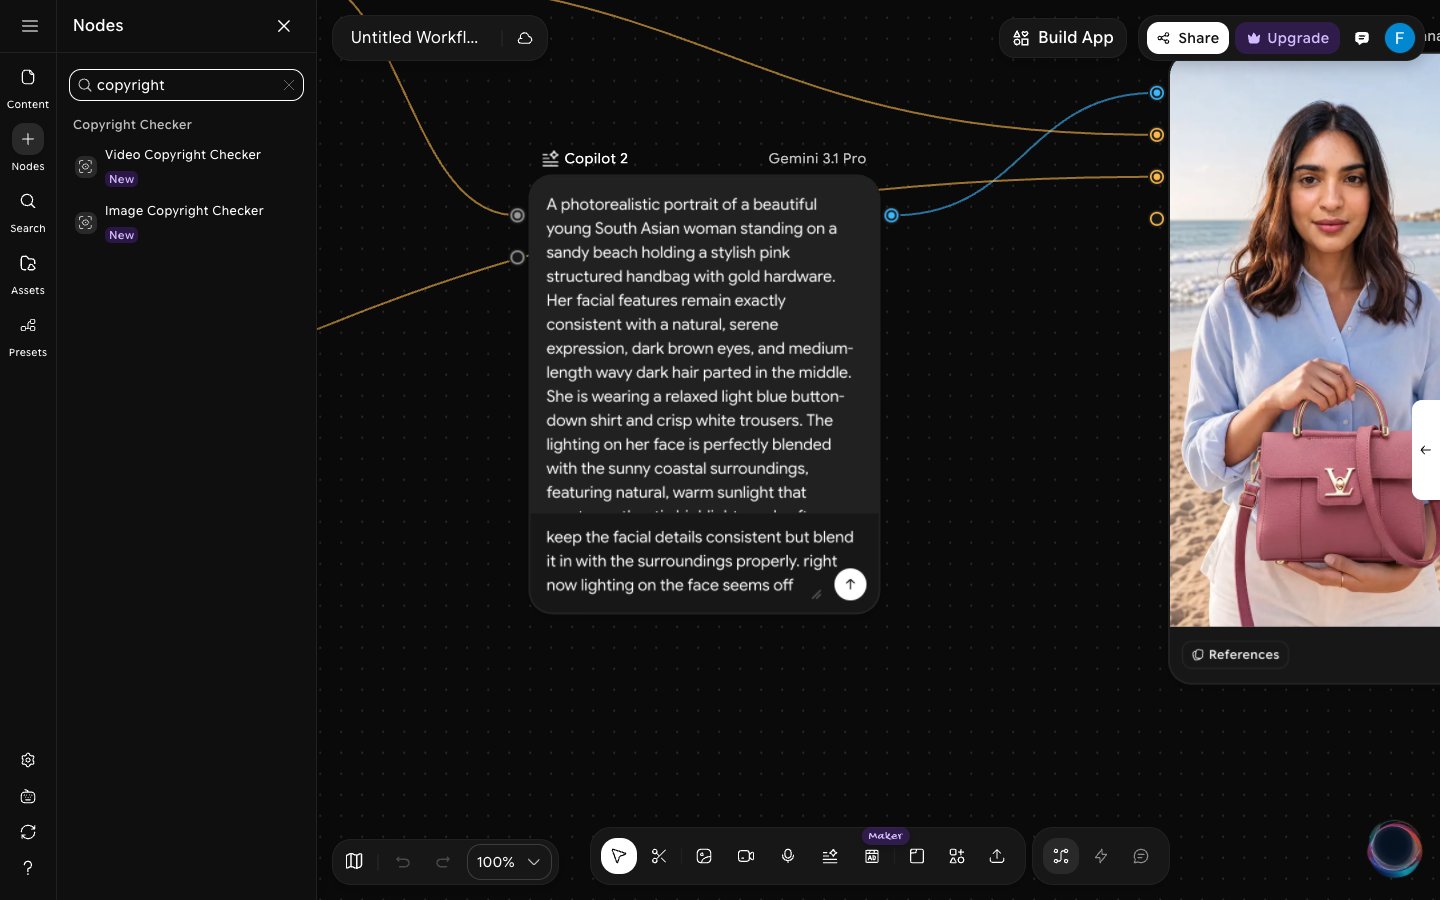The image size is (1440, 900).
Task: Click the Upgrade button
Action: click(1288, 38)
